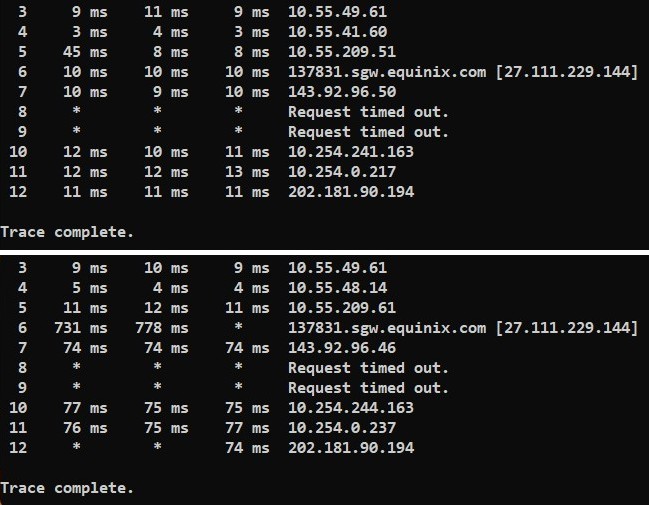Select the 10.55.209.51 hop address

tap(341, 52)
